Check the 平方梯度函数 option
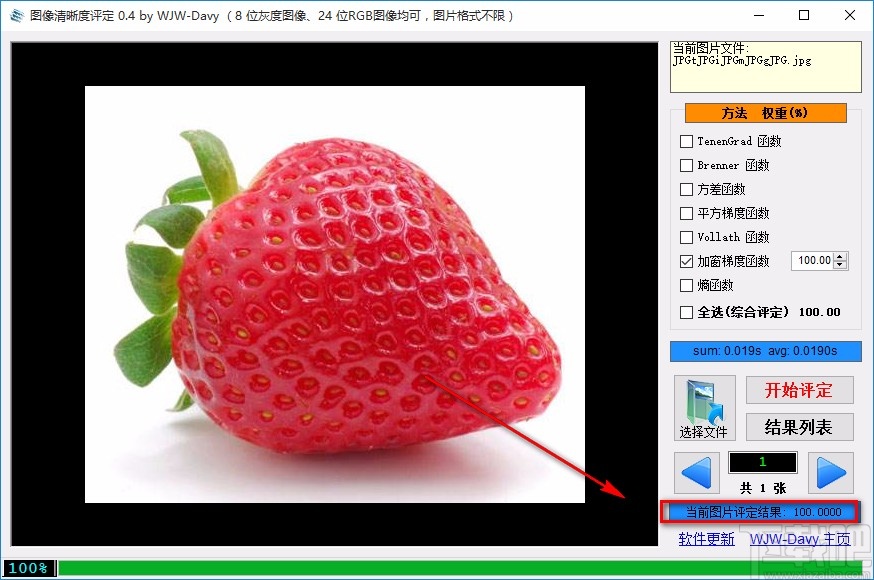 pos(686,213)
